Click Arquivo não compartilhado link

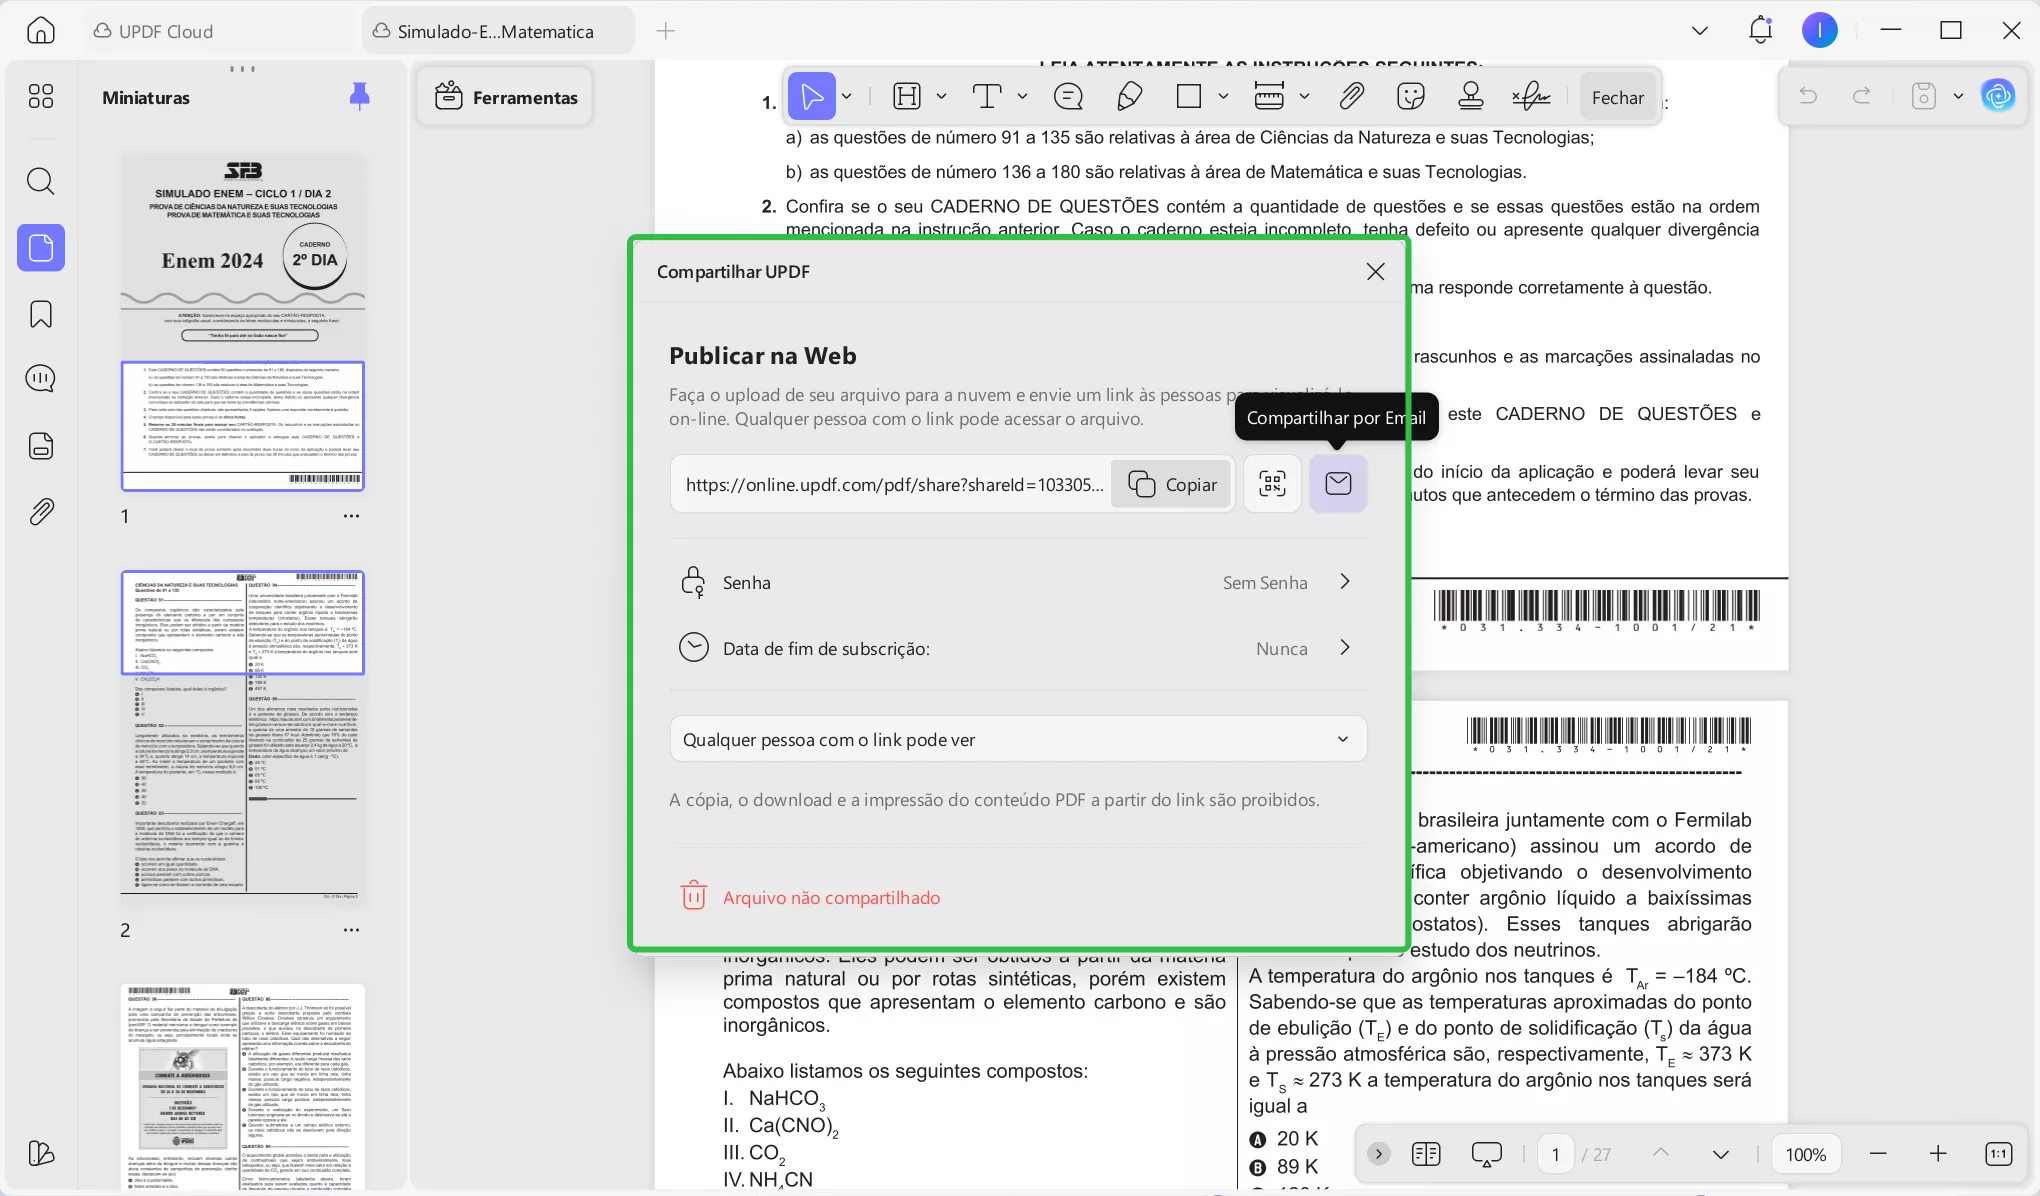(830, 897)
